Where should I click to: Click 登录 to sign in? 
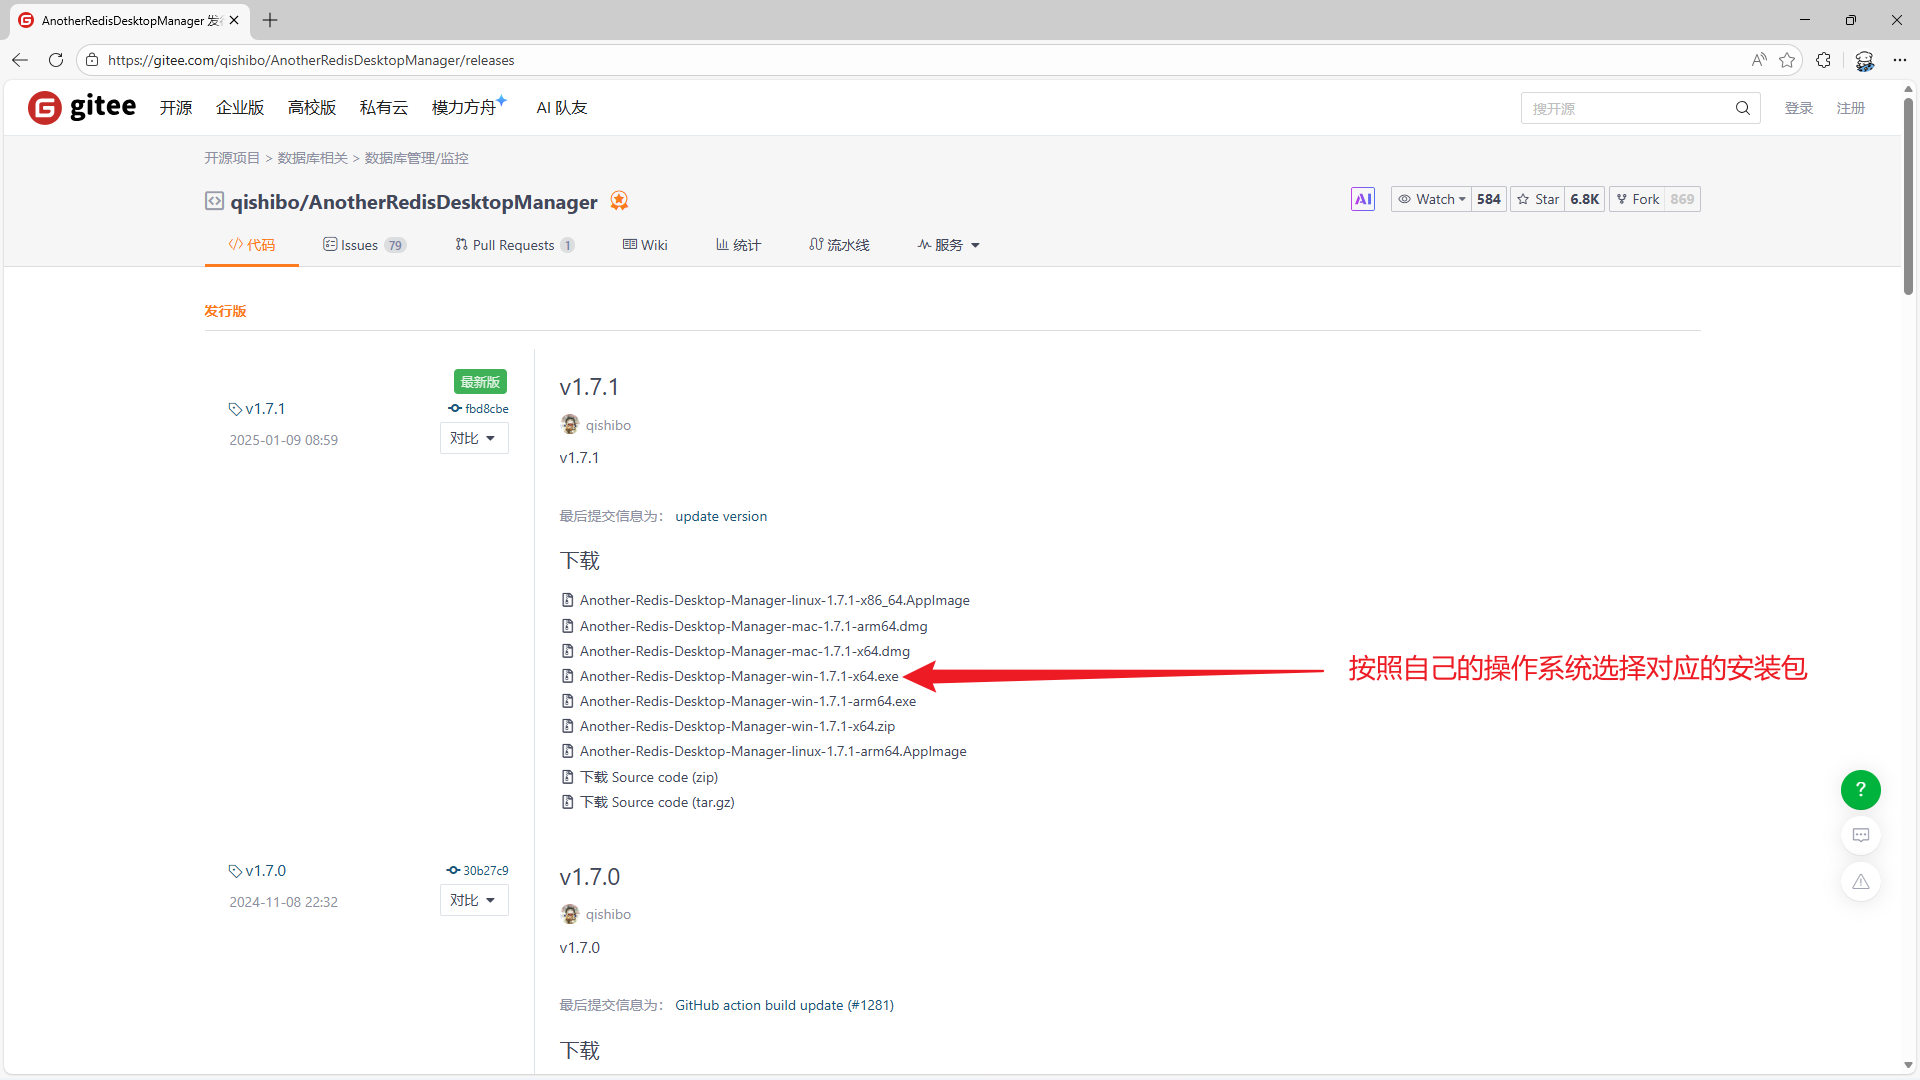1799,108
